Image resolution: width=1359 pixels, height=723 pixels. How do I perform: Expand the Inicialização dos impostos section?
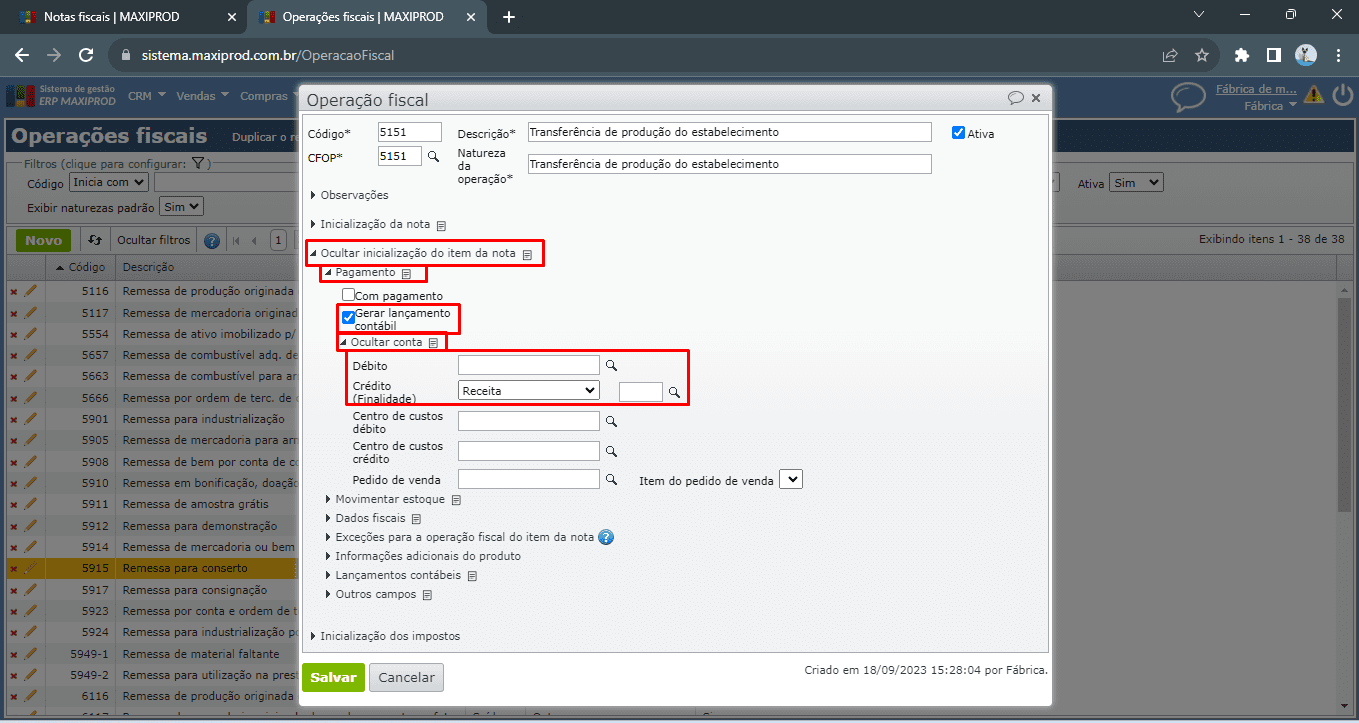tap(385, 636)
